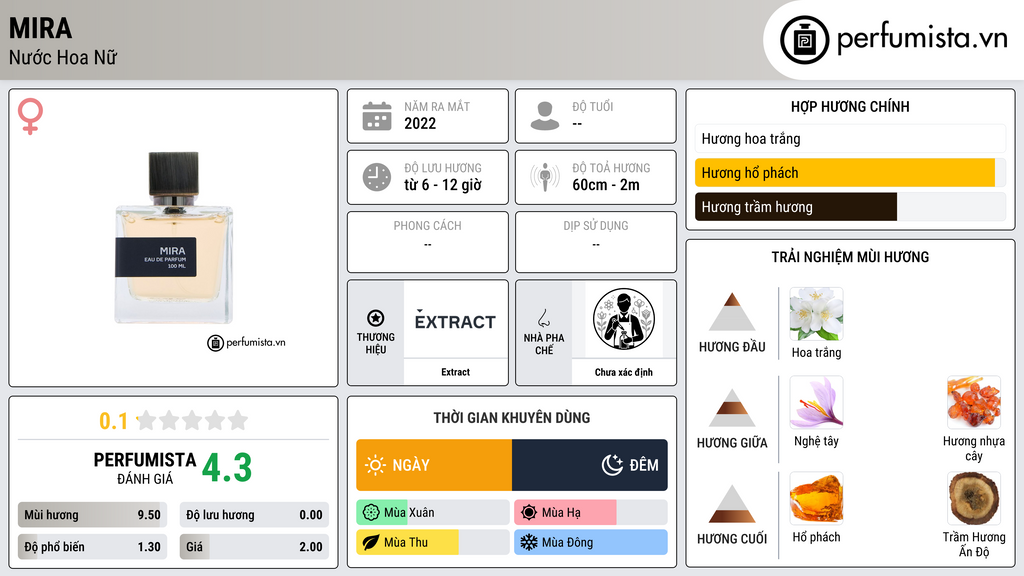Click the Độ lưu hương 0.00 rating bar
1024x576 pixels.
[254, 515]
